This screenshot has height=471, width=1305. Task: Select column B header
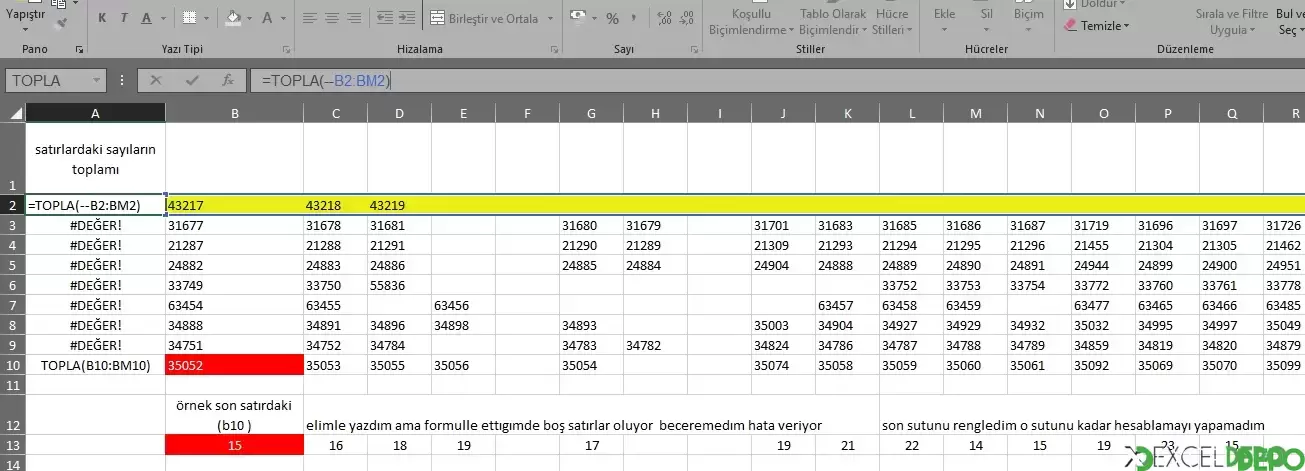[x=234, y=113]
